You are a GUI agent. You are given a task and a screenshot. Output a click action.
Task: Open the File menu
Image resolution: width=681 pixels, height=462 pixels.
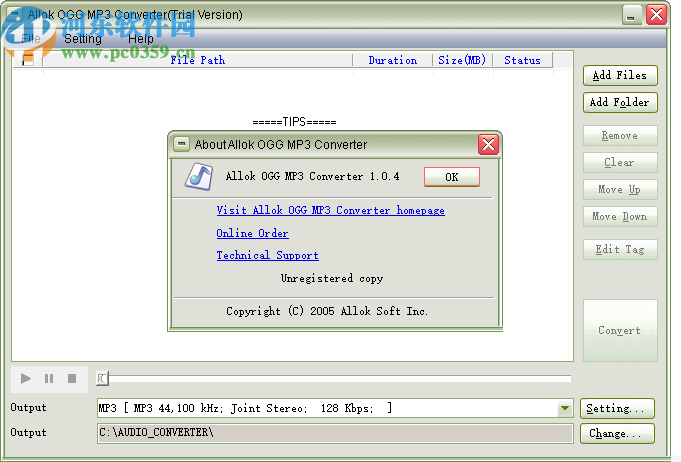coord(31,39)
